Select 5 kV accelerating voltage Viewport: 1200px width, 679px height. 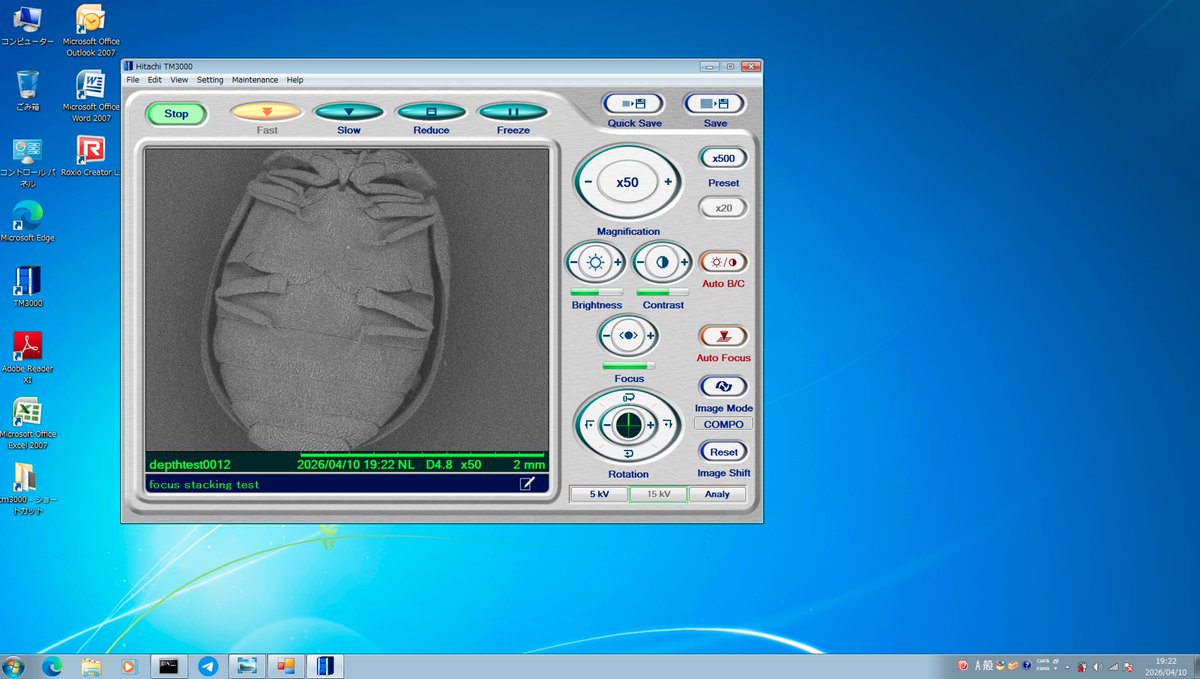(599, 494)
